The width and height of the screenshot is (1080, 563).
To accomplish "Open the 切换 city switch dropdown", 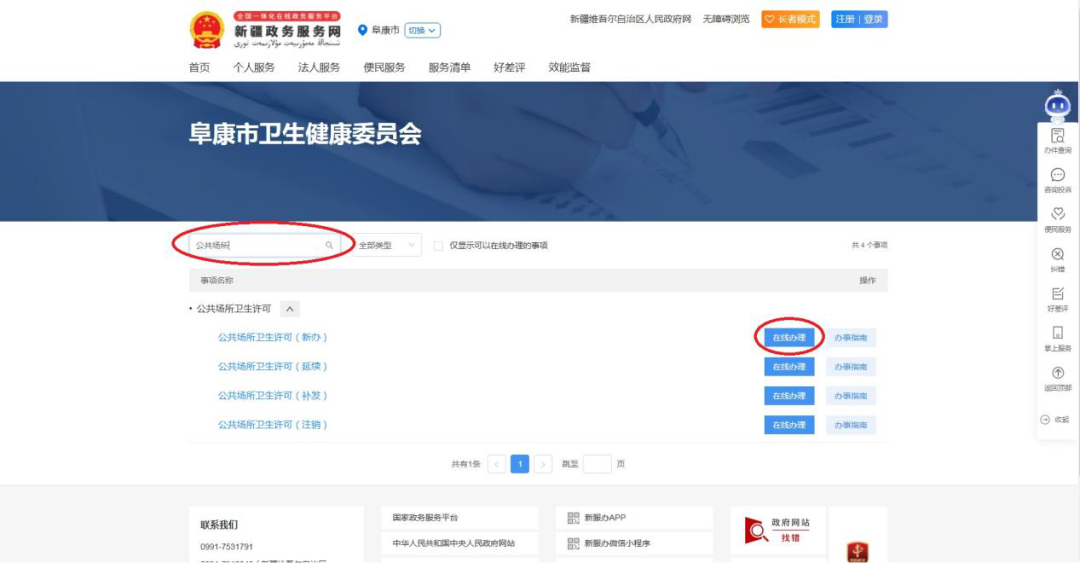I will pos(421,30).
